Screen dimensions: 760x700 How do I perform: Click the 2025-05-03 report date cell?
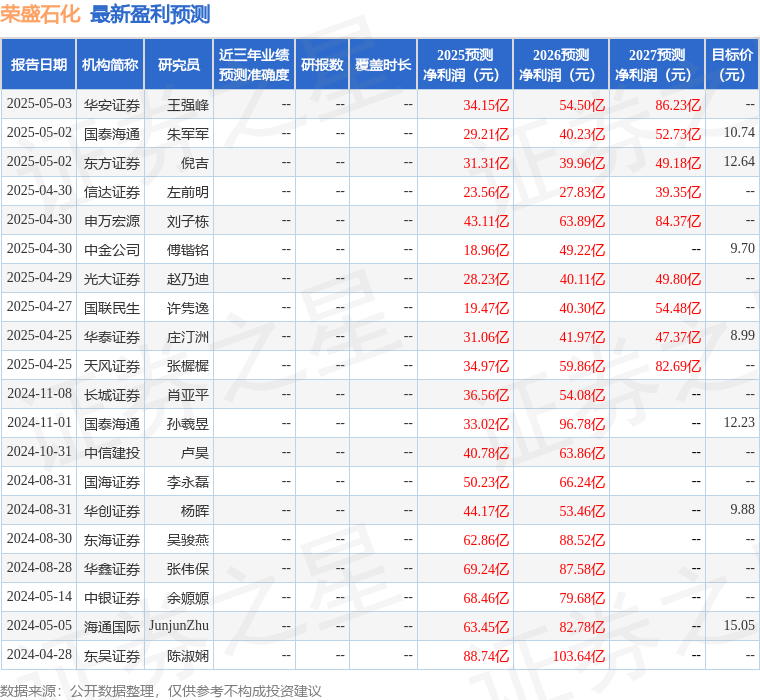point(39,104)
